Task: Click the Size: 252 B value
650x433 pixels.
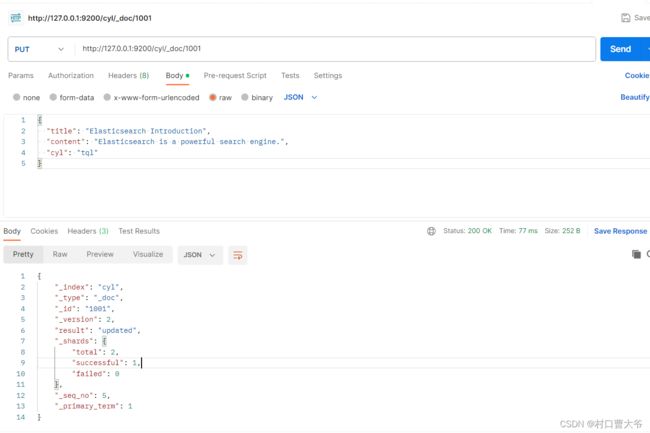Action: [562, 231]
